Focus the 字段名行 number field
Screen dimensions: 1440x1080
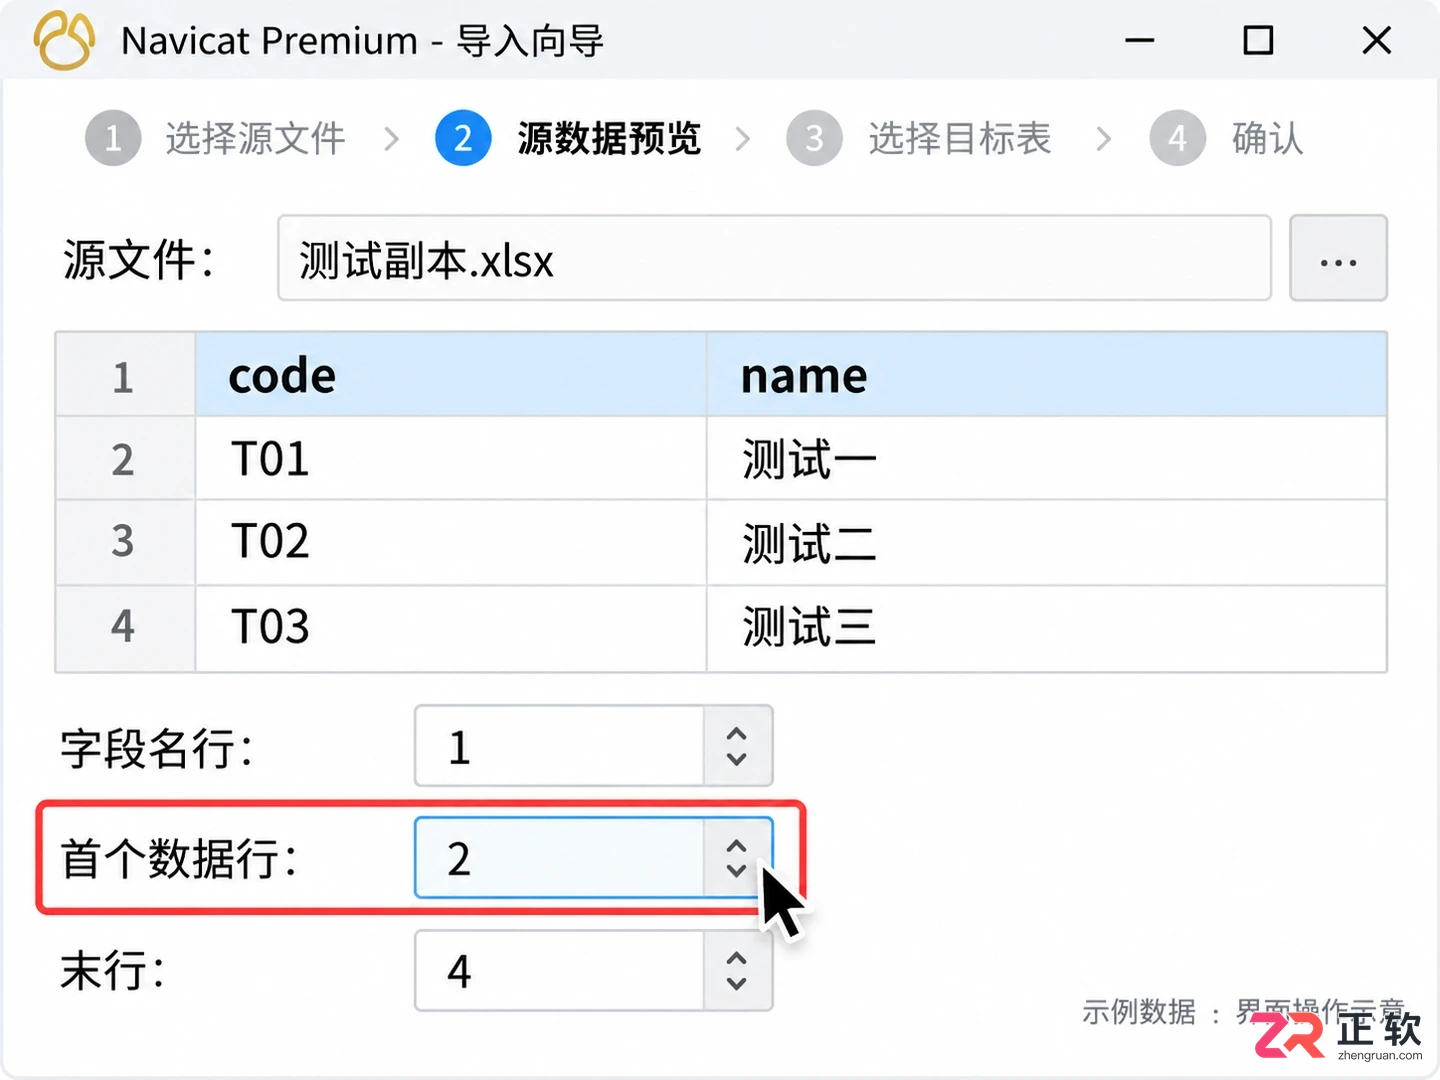(560, 746)
